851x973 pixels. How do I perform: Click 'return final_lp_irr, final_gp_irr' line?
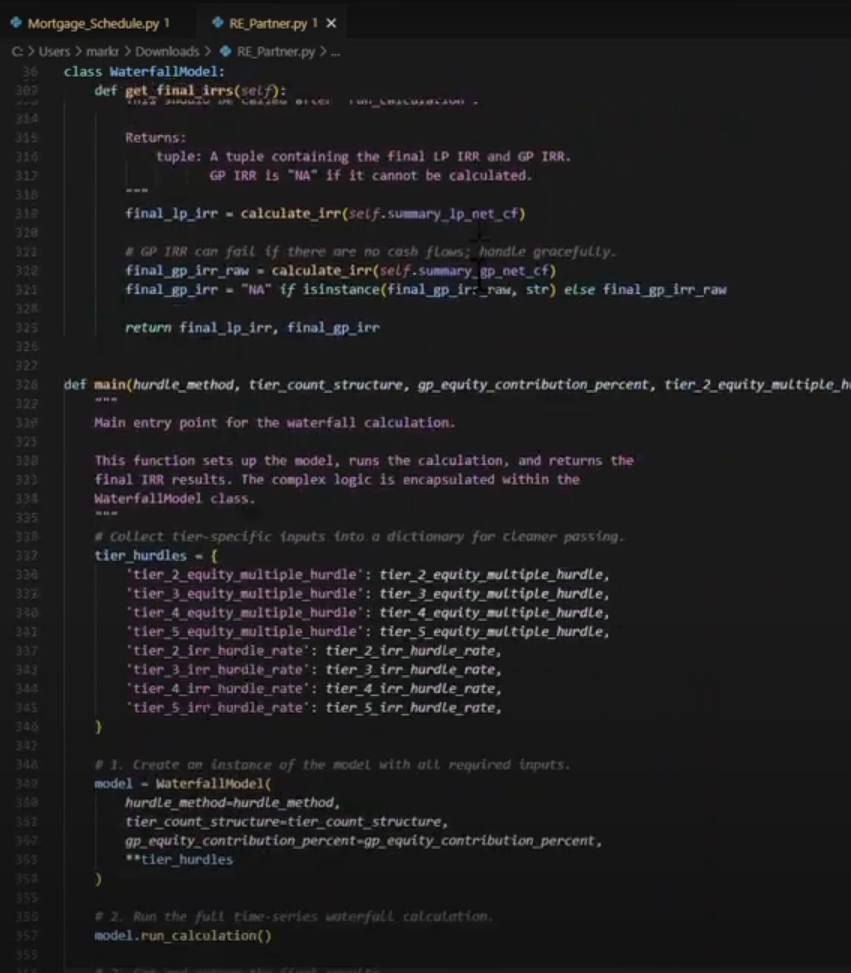tap(252, 328)
